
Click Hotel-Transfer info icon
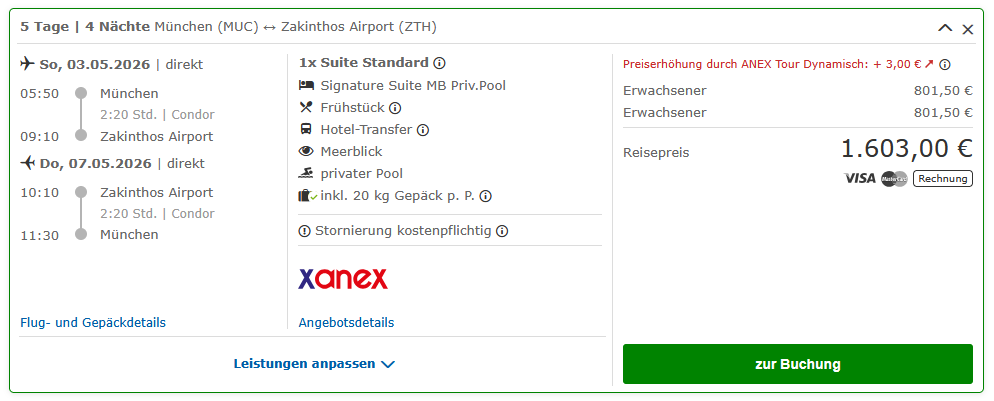[x=423, y=130]
